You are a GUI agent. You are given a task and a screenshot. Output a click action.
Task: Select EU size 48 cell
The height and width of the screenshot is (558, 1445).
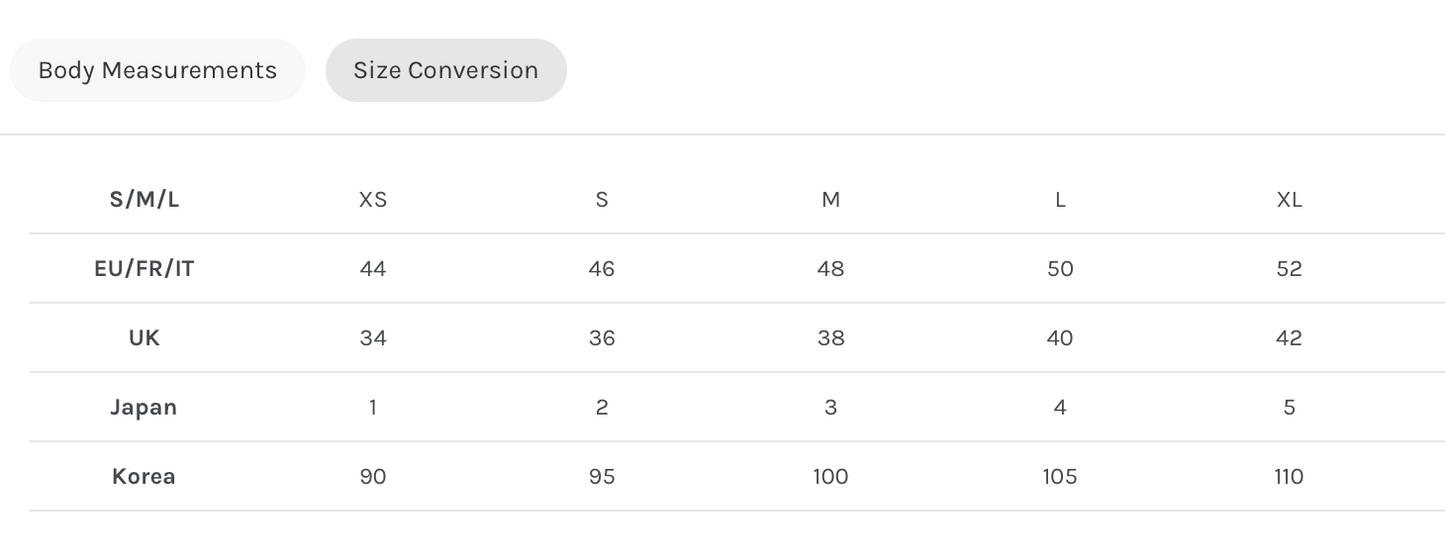coord(831,268)
